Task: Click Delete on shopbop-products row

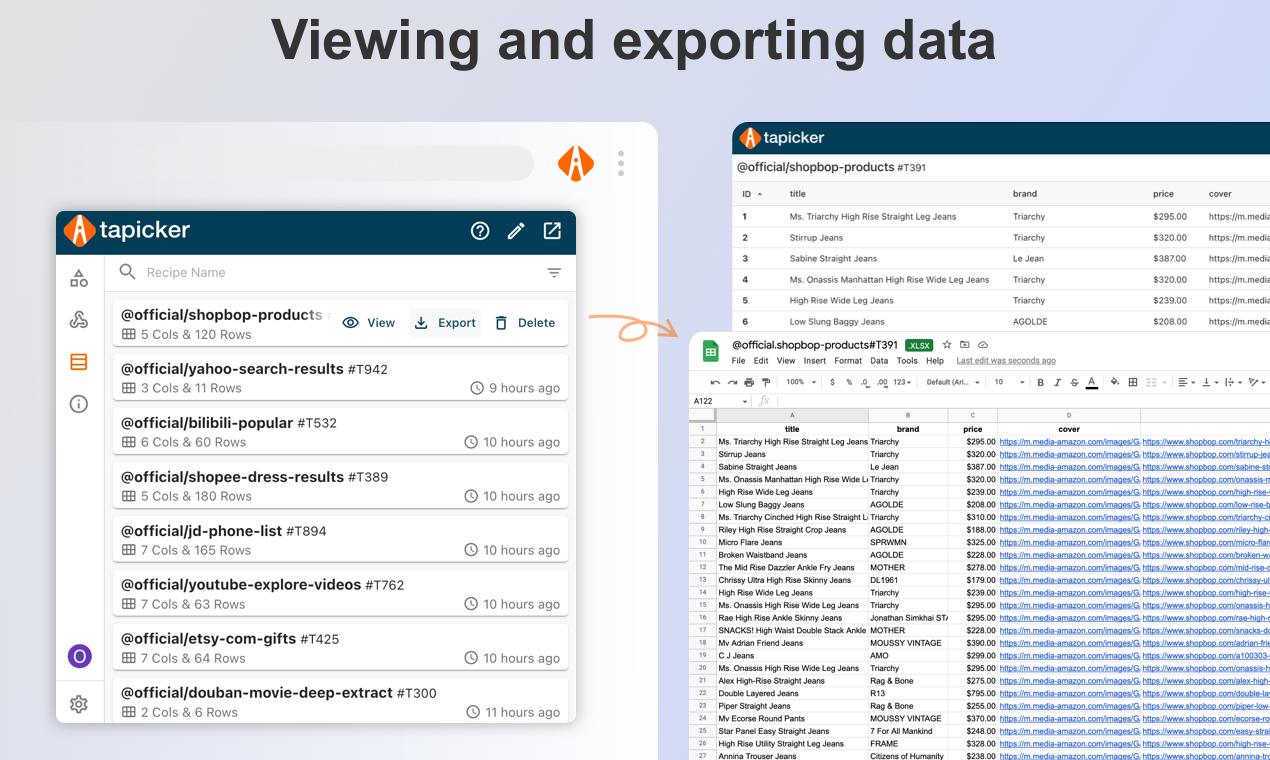Action: click(525, 323)
